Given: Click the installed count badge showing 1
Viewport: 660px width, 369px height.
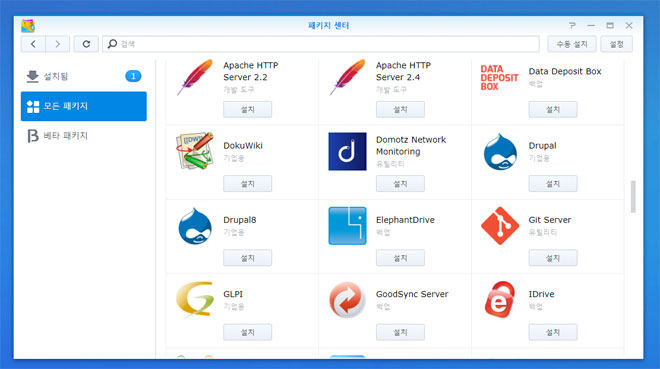Looking at the screenshot, I should point(133,76).
